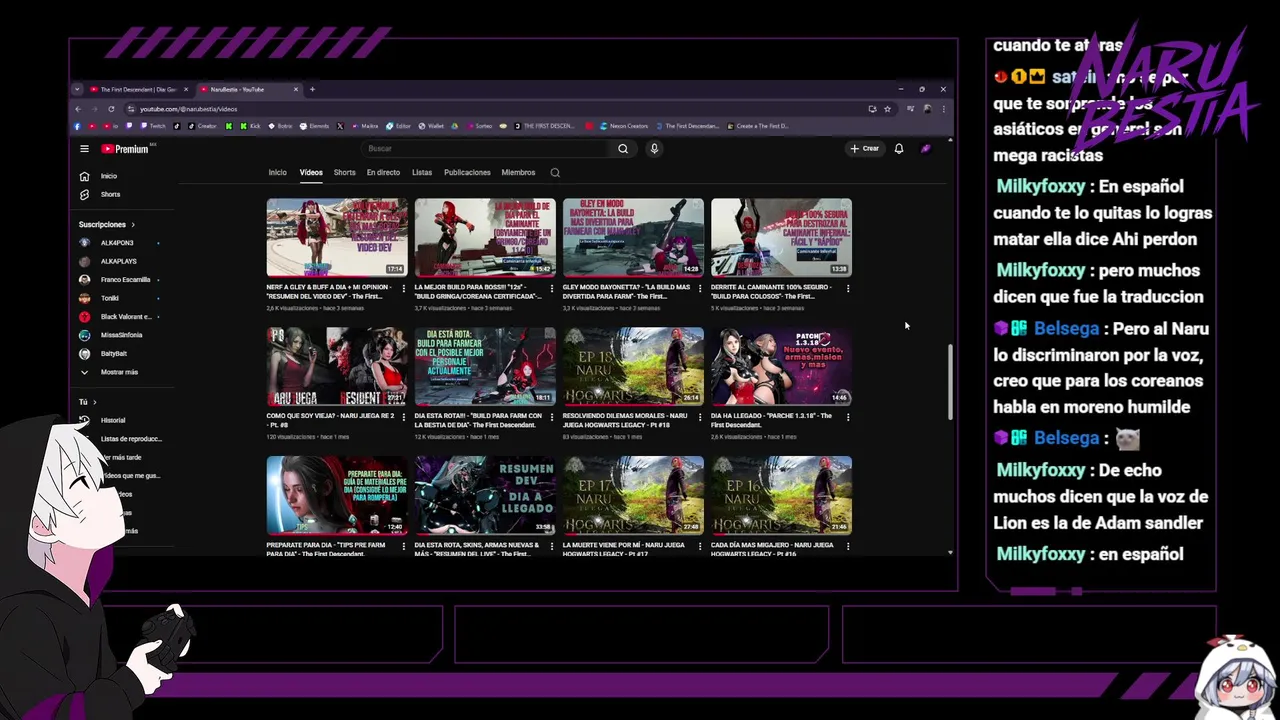
Task: Open options for DERRITE AL CAMINANTE video
Action: 848,288
